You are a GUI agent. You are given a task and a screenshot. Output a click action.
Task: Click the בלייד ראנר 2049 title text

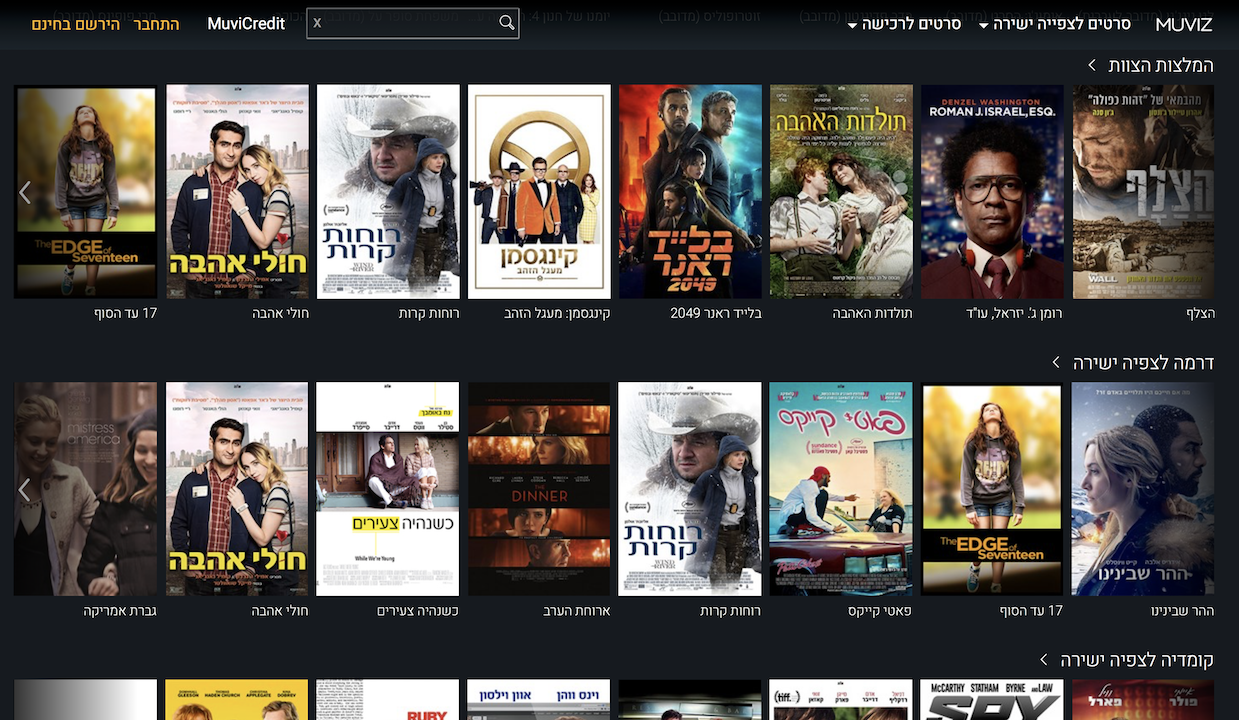[716, 313]
